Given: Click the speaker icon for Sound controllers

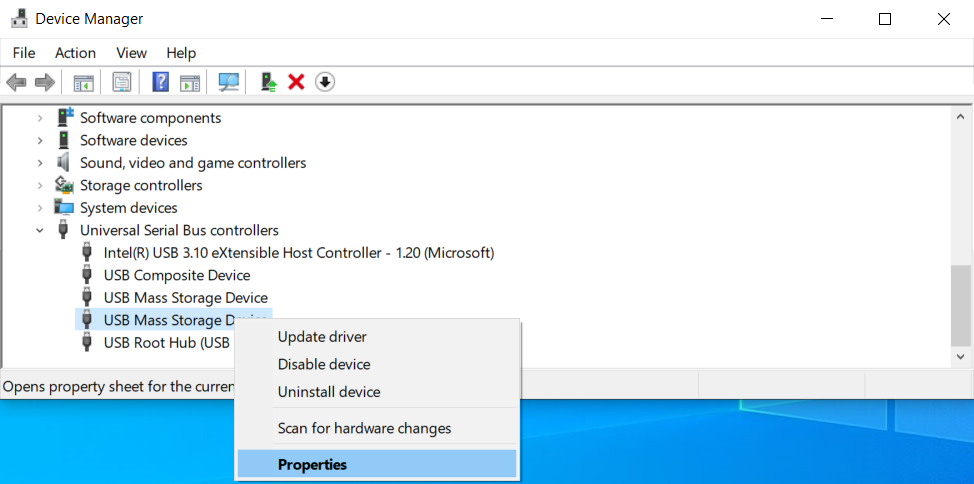Looking at the screenshot, I should (63, 163).
